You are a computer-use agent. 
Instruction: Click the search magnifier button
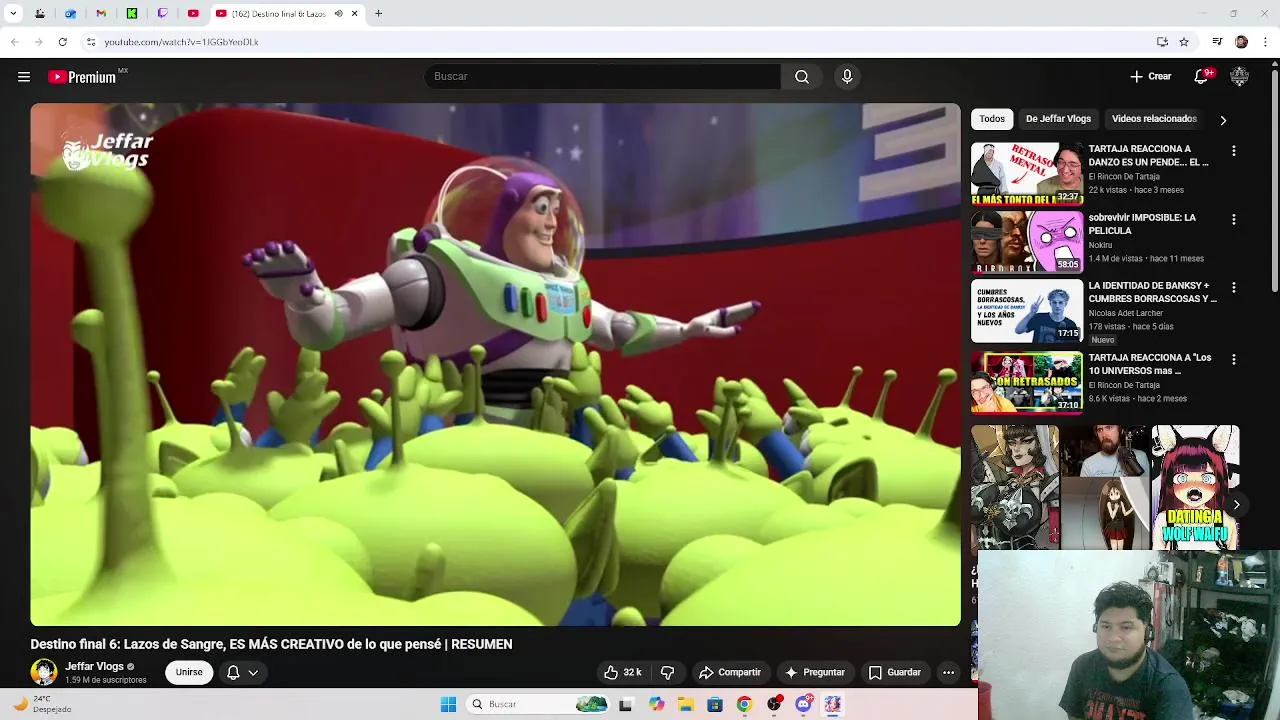[x=802, y=77]
